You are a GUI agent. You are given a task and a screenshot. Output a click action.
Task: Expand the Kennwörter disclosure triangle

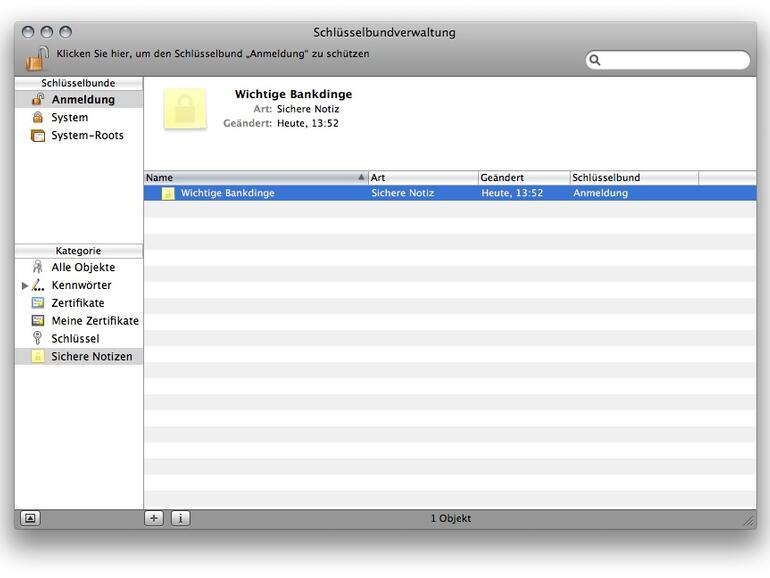coord(25,286)
